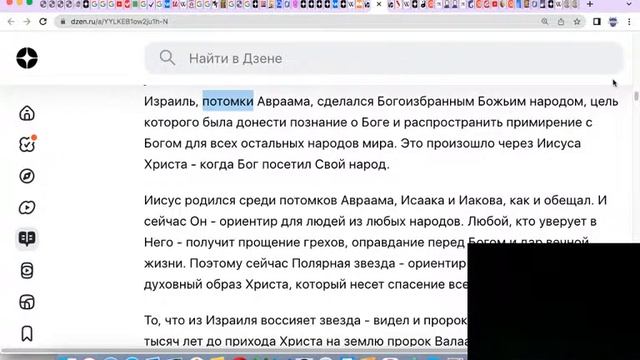This screenshot has width=640, height=360.
Task: Open the sidebar icon below Shorts
Action: [x=27, y=302]
